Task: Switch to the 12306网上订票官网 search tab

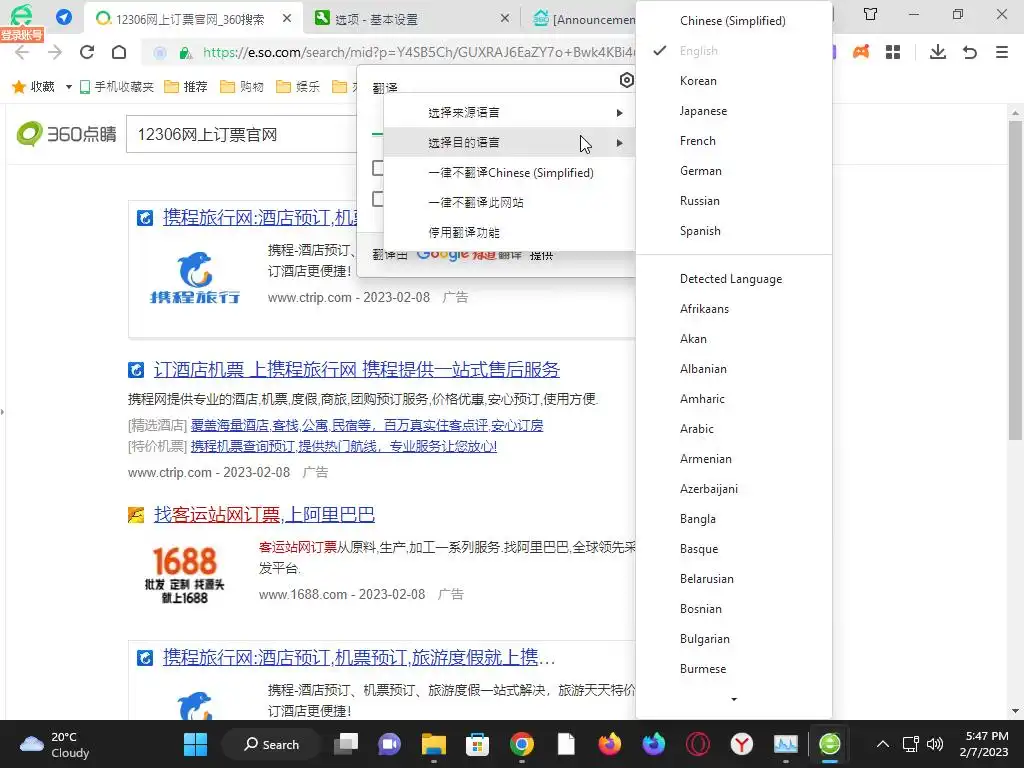Action: click(193, 19)
